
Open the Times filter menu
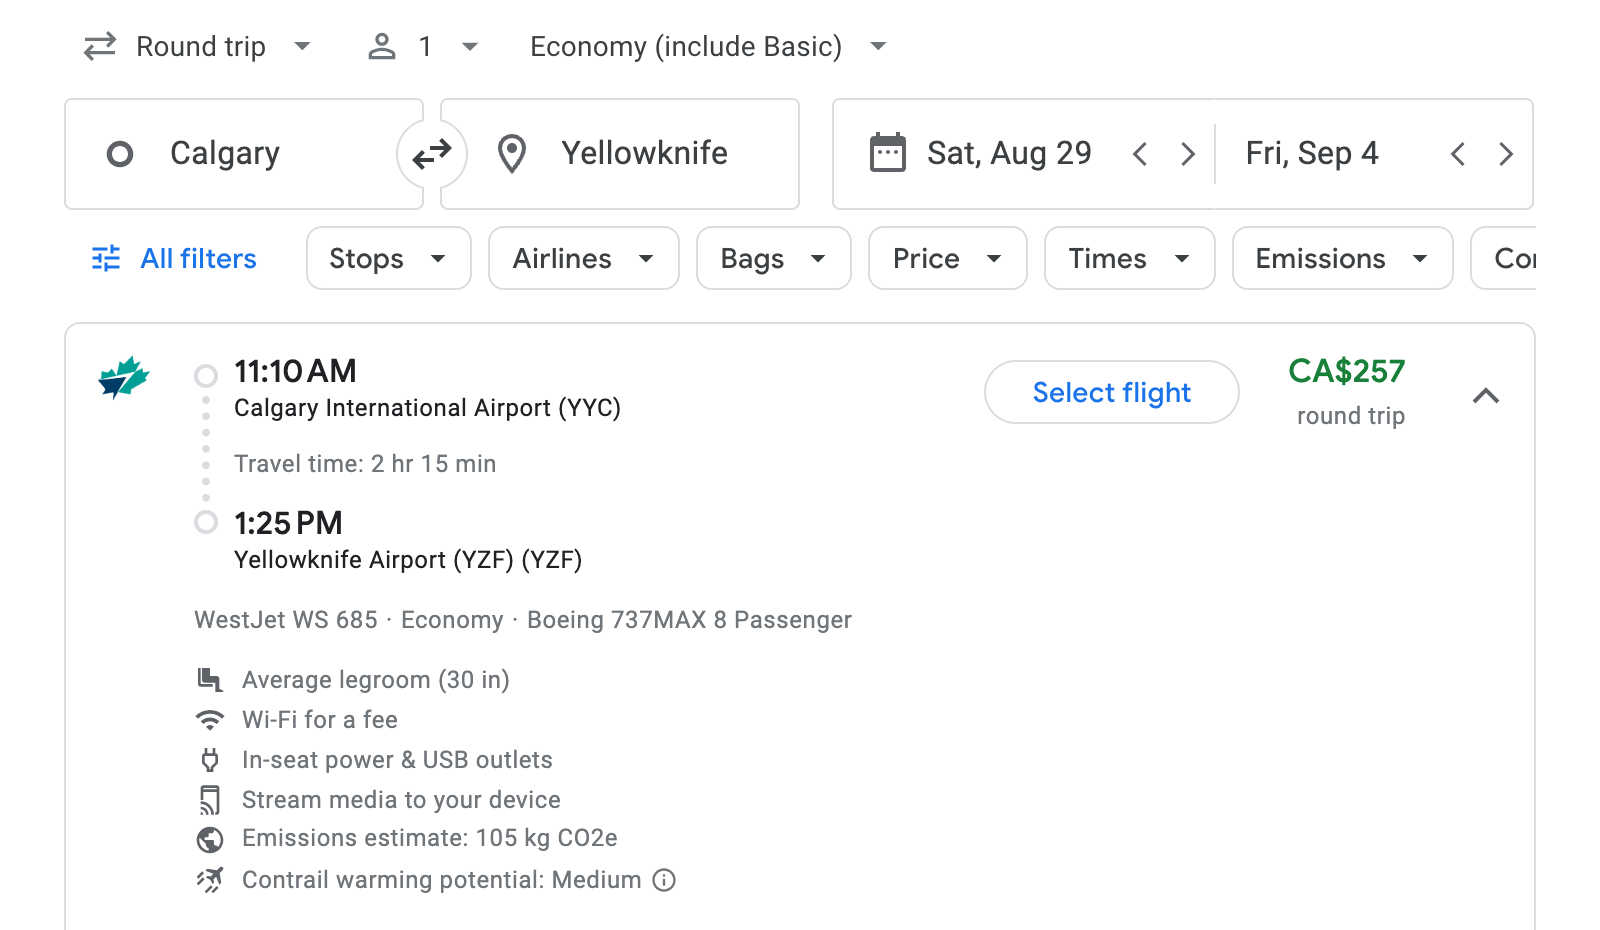[1128, 258]
